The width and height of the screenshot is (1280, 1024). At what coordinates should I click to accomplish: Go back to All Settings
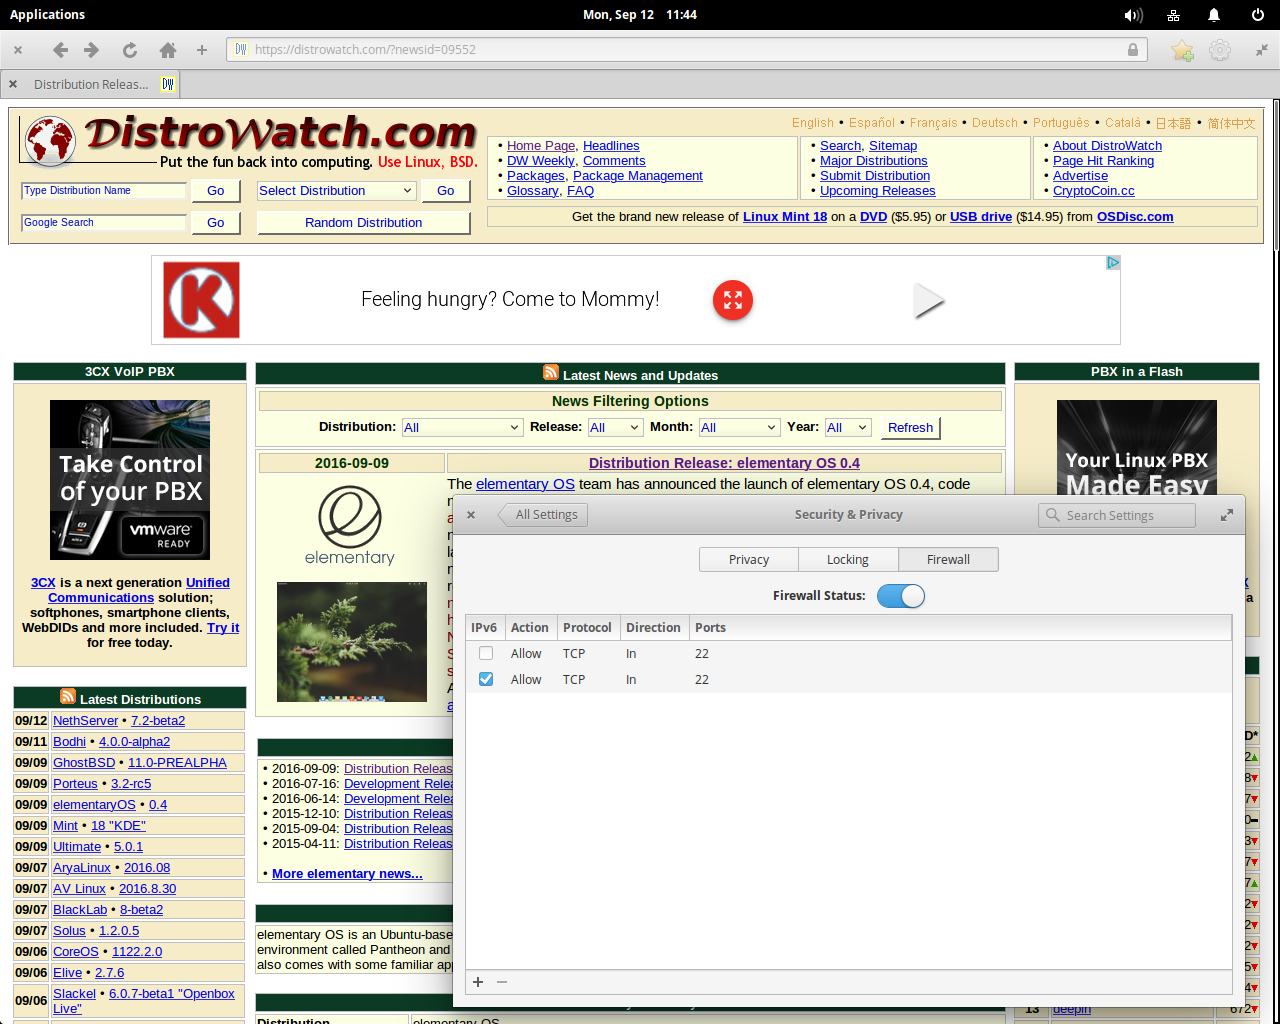click(543, 515)
